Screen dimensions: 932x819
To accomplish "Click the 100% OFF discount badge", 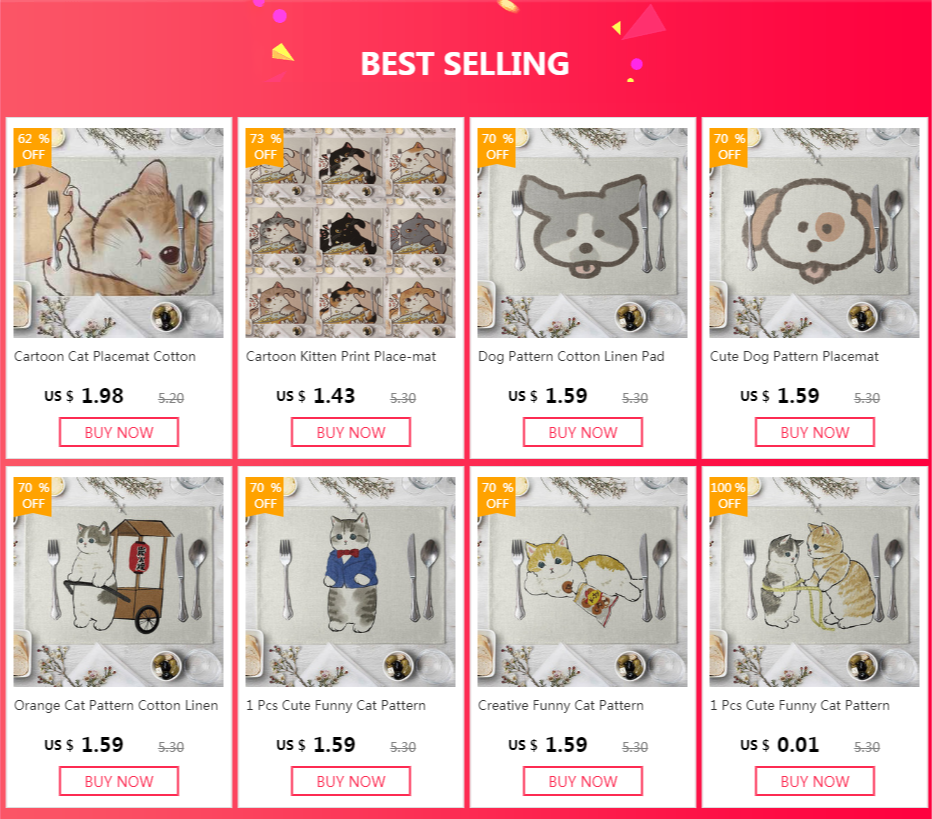I will (x=729, y=496).
